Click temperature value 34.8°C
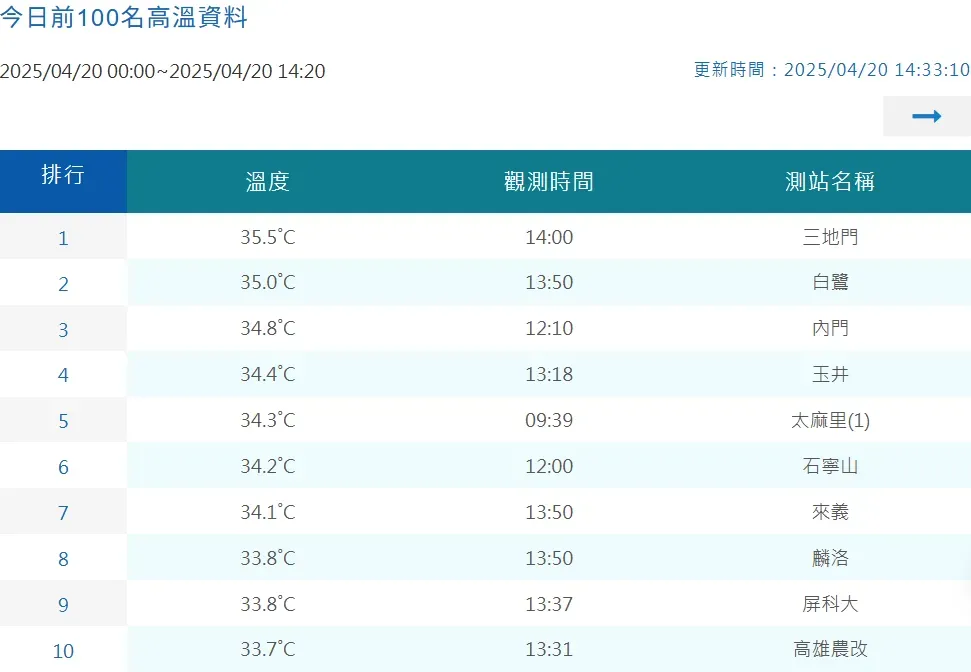Screen dimensions: 971x672 pyautogui.click(x=268, y=328)
